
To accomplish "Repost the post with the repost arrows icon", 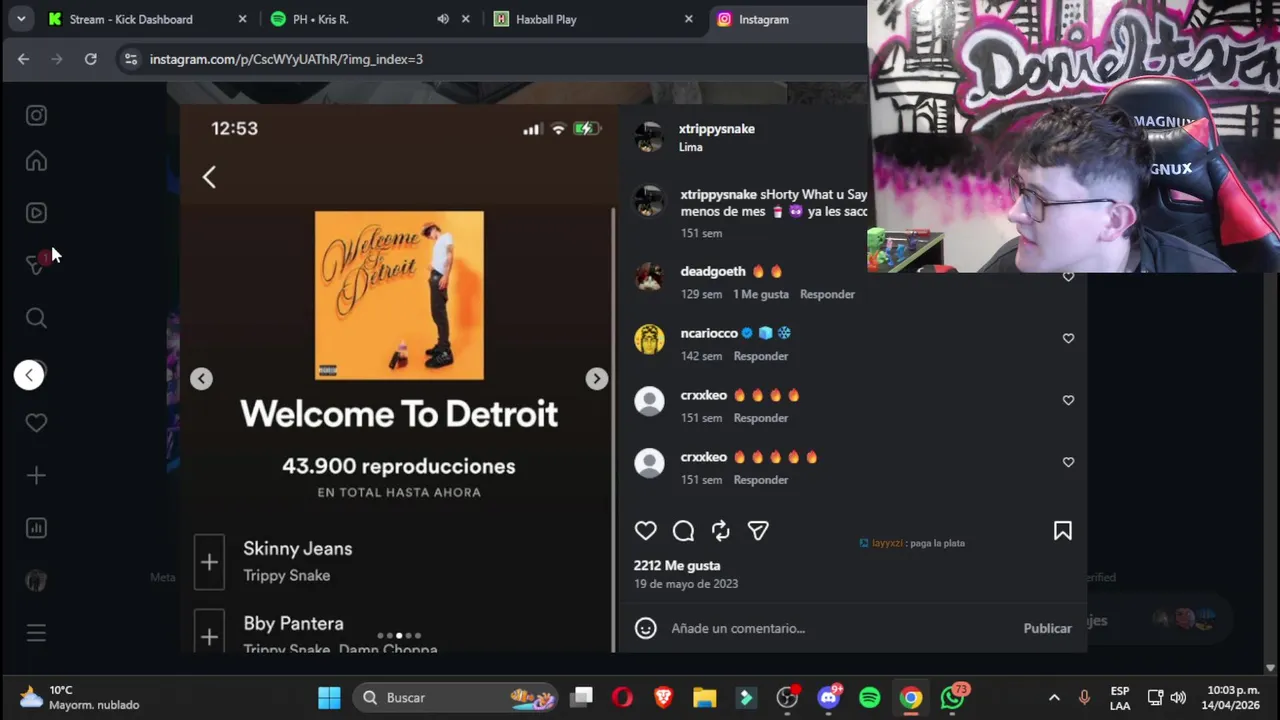I will tap(721, 531).
